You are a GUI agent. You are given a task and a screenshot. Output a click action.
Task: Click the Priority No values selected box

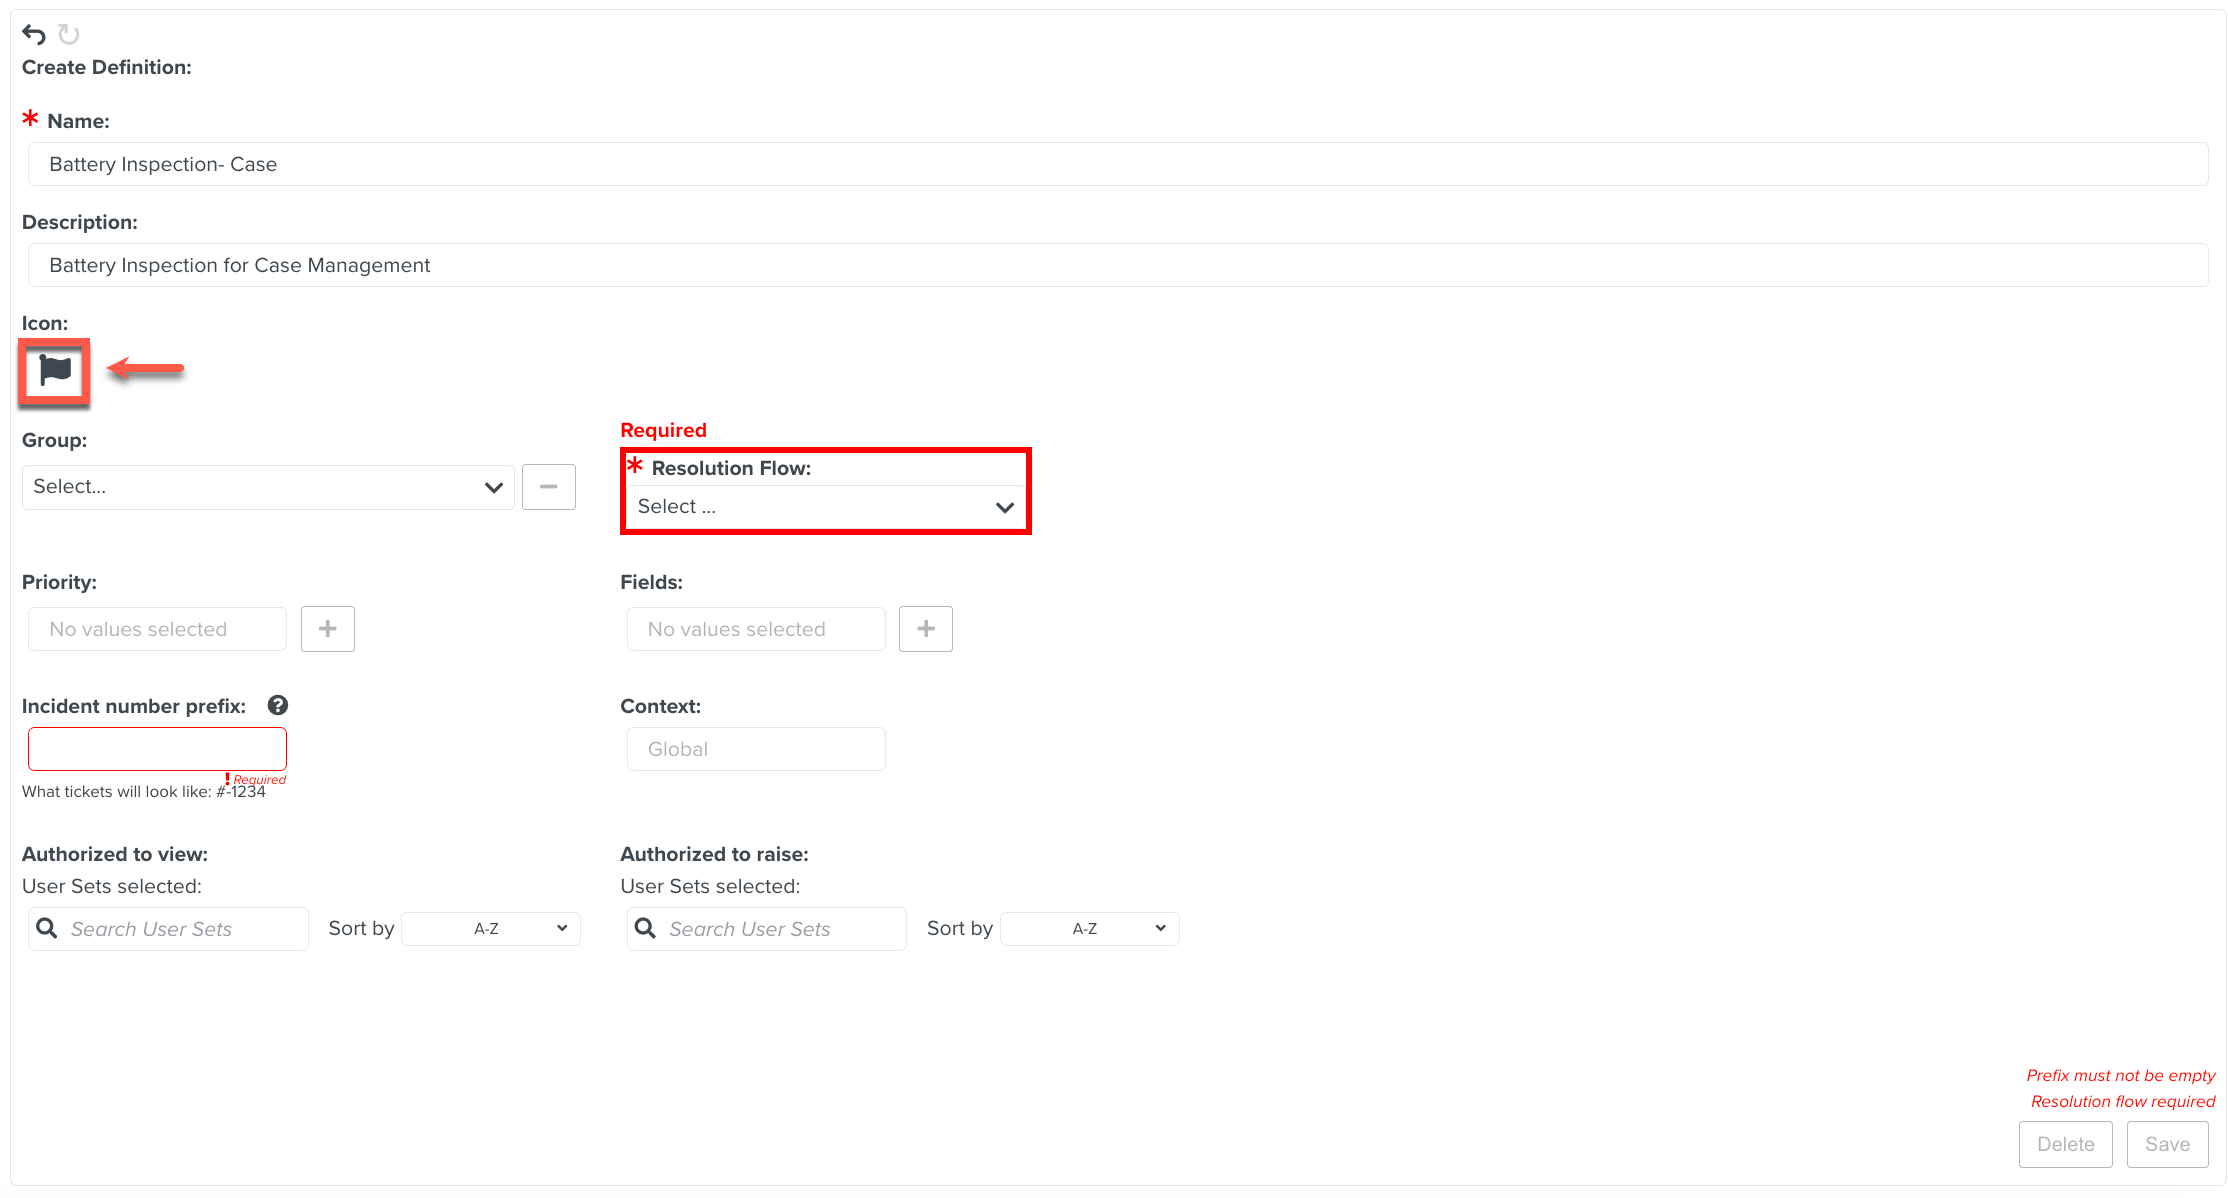(157, 629)
